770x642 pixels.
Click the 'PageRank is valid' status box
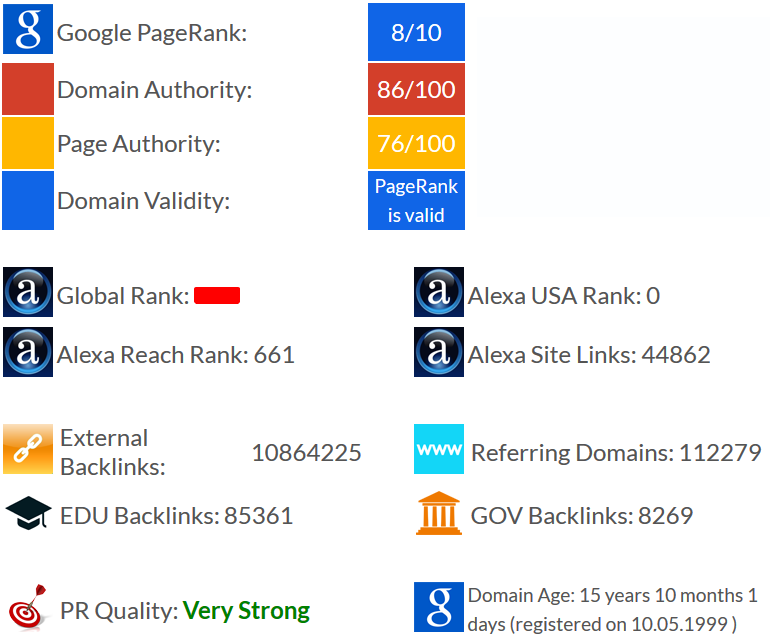point(416,200)
